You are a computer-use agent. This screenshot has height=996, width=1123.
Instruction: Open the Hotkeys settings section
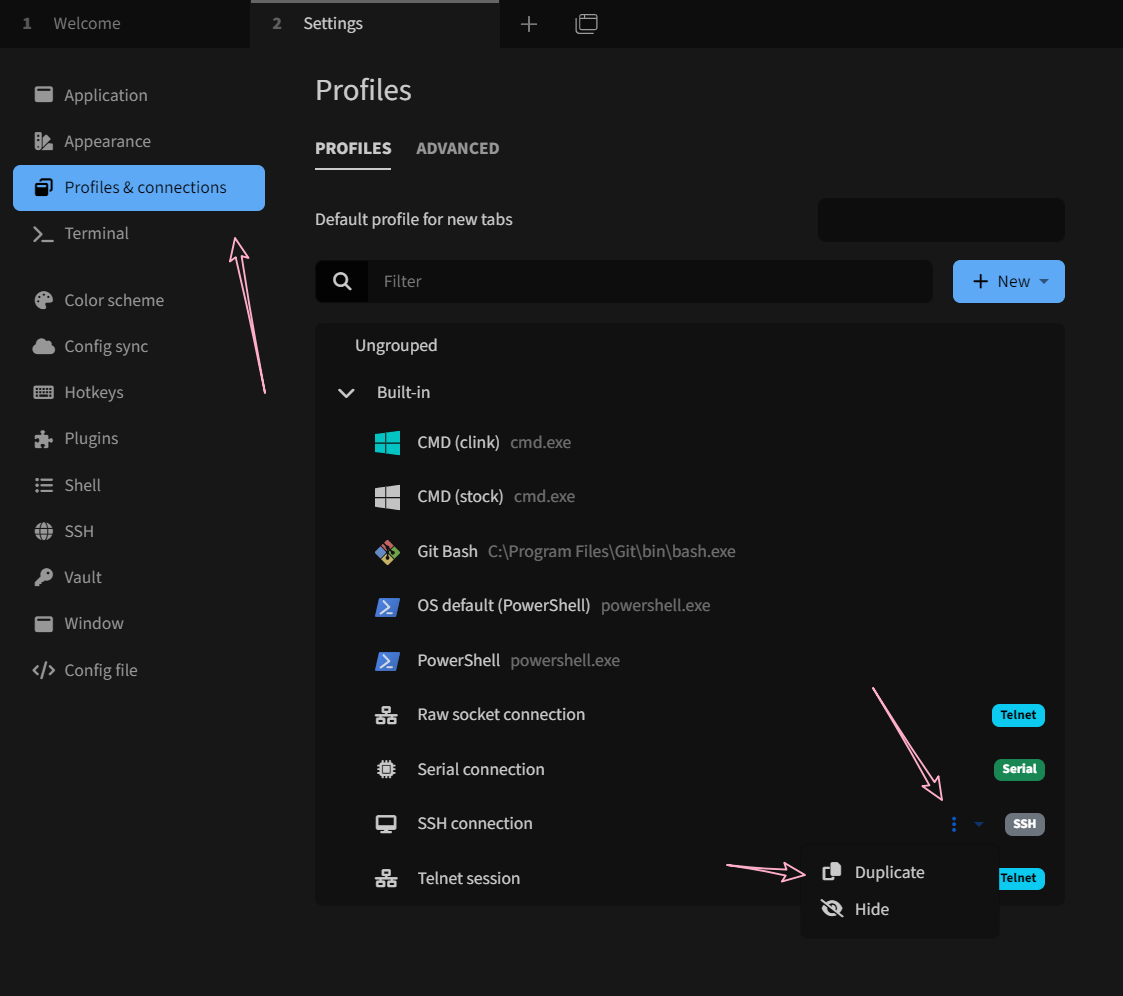[x=93, y=392]
